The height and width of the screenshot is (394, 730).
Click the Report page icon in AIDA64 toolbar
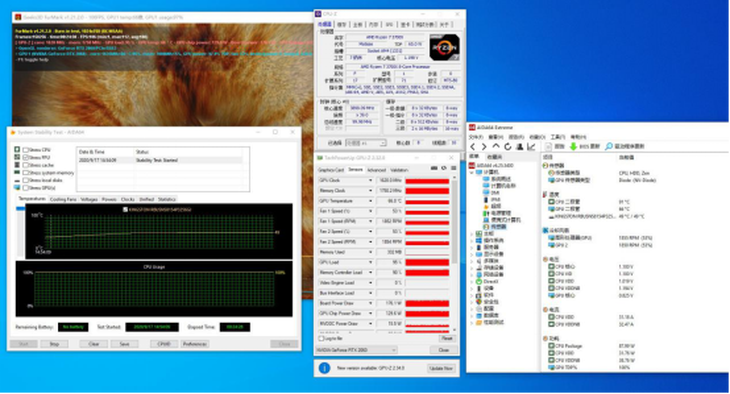(549, 147)
